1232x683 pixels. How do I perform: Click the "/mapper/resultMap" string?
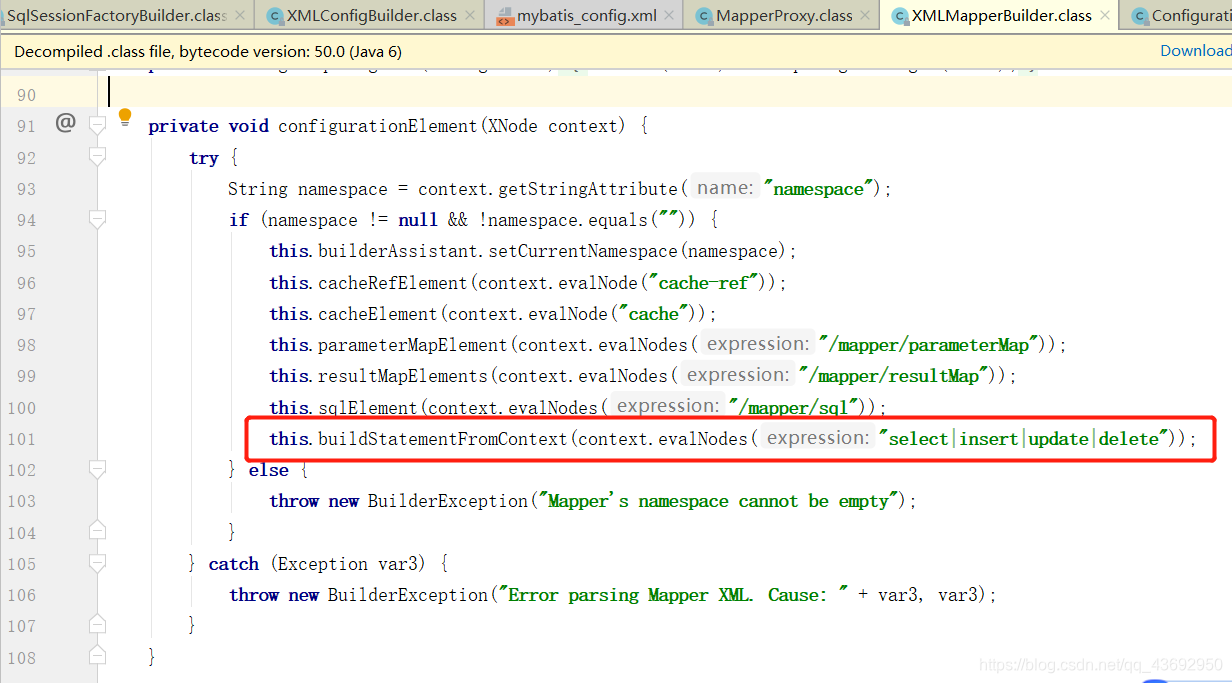coord(892,376)
